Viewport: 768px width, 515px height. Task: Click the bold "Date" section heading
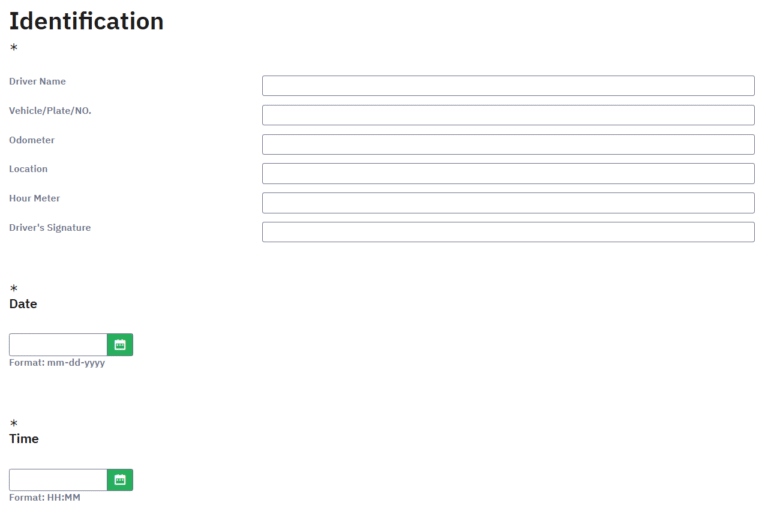23,304
